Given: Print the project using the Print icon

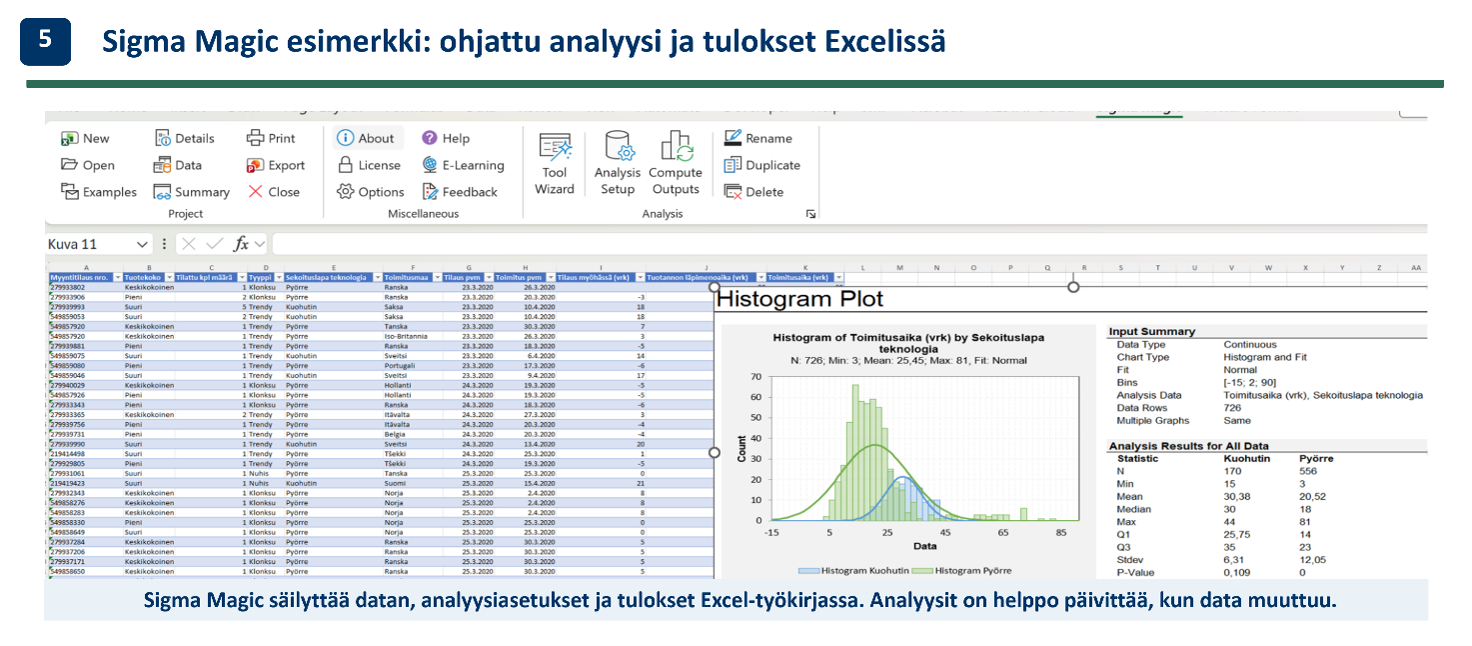Looking at the screenshot, I should pos(255,138).
